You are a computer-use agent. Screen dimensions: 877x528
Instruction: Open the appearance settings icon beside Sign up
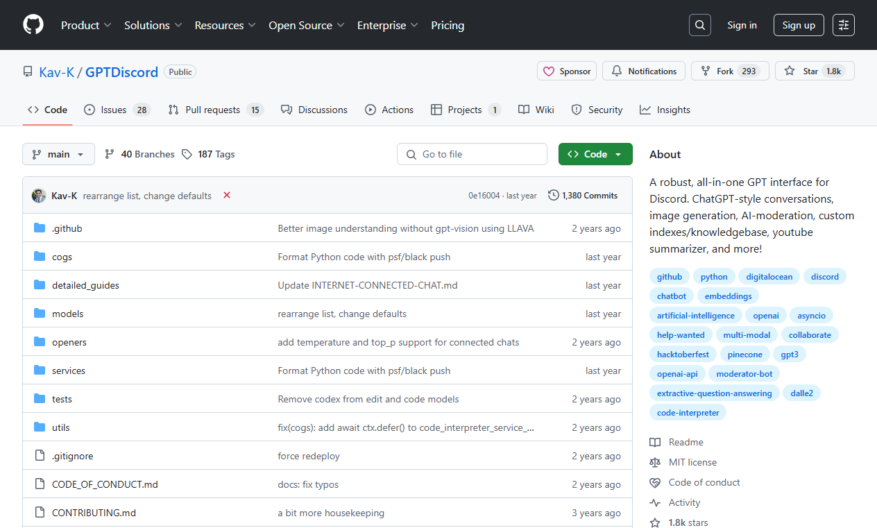pos(843,25)
